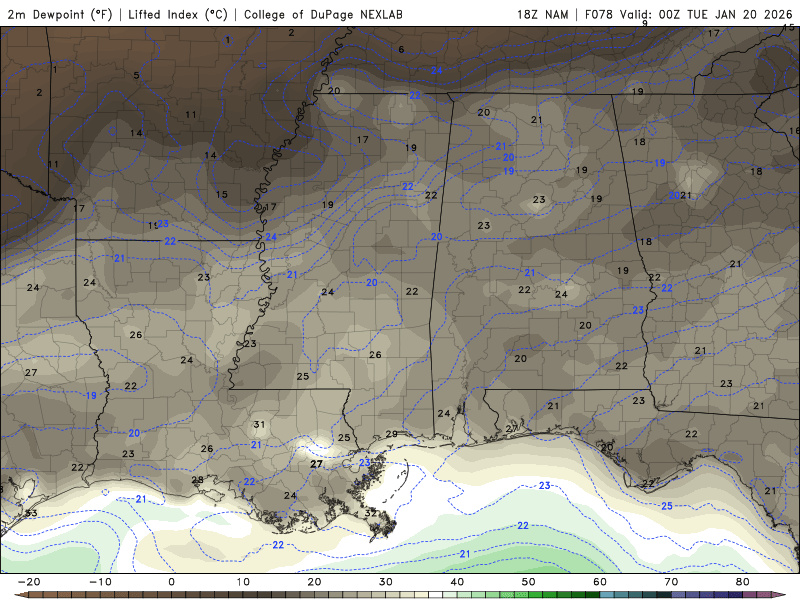Click the 'College of DuPage NEXLAB' header text

click(323, 14)
